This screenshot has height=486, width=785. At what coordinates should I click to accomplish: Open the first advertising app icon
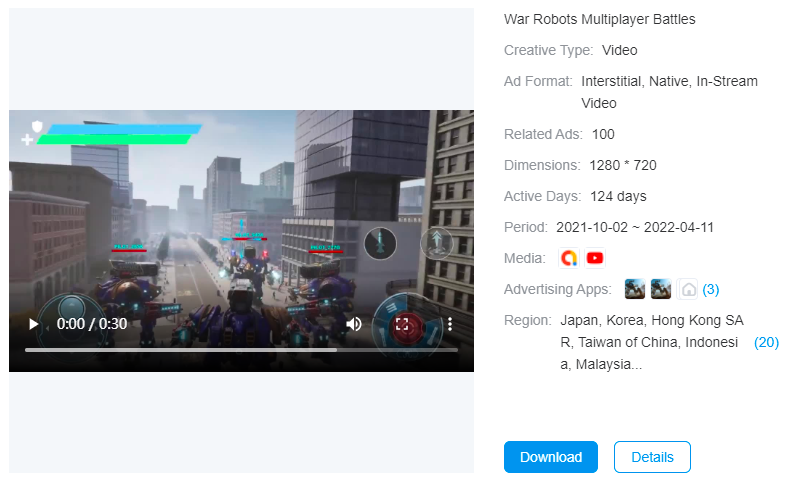pyautogui.click(x=635, y=289)
